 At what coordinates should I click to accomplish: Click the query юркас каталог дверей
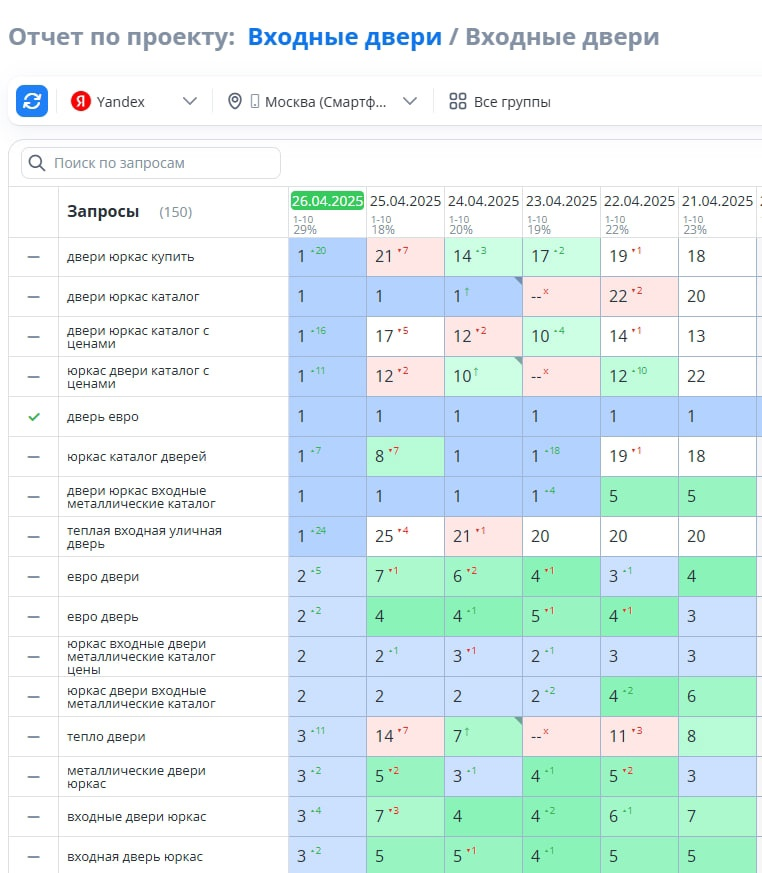tap(136, 457)
